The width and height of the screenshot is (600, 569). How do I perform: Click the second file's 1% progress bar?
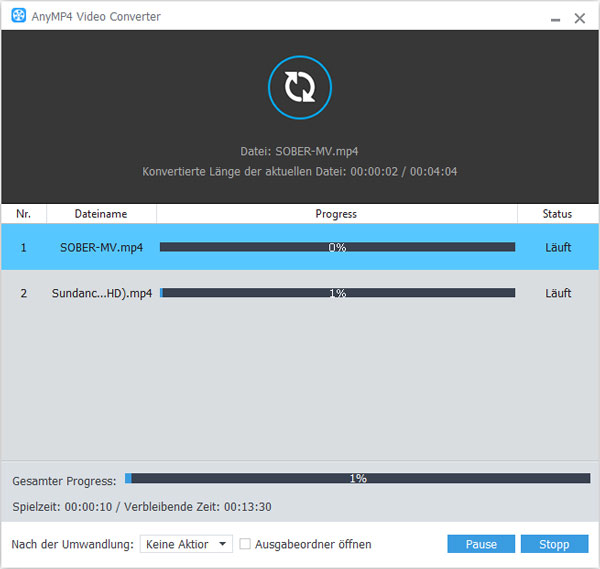click(337, 293)
